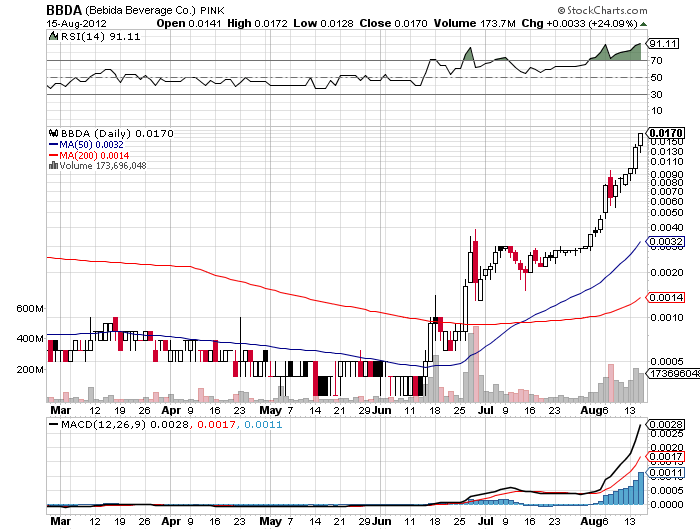Screen dimensions: 700x530
Task: Click the RSI indicator icon beside RSI(14)
Action: 53,36
